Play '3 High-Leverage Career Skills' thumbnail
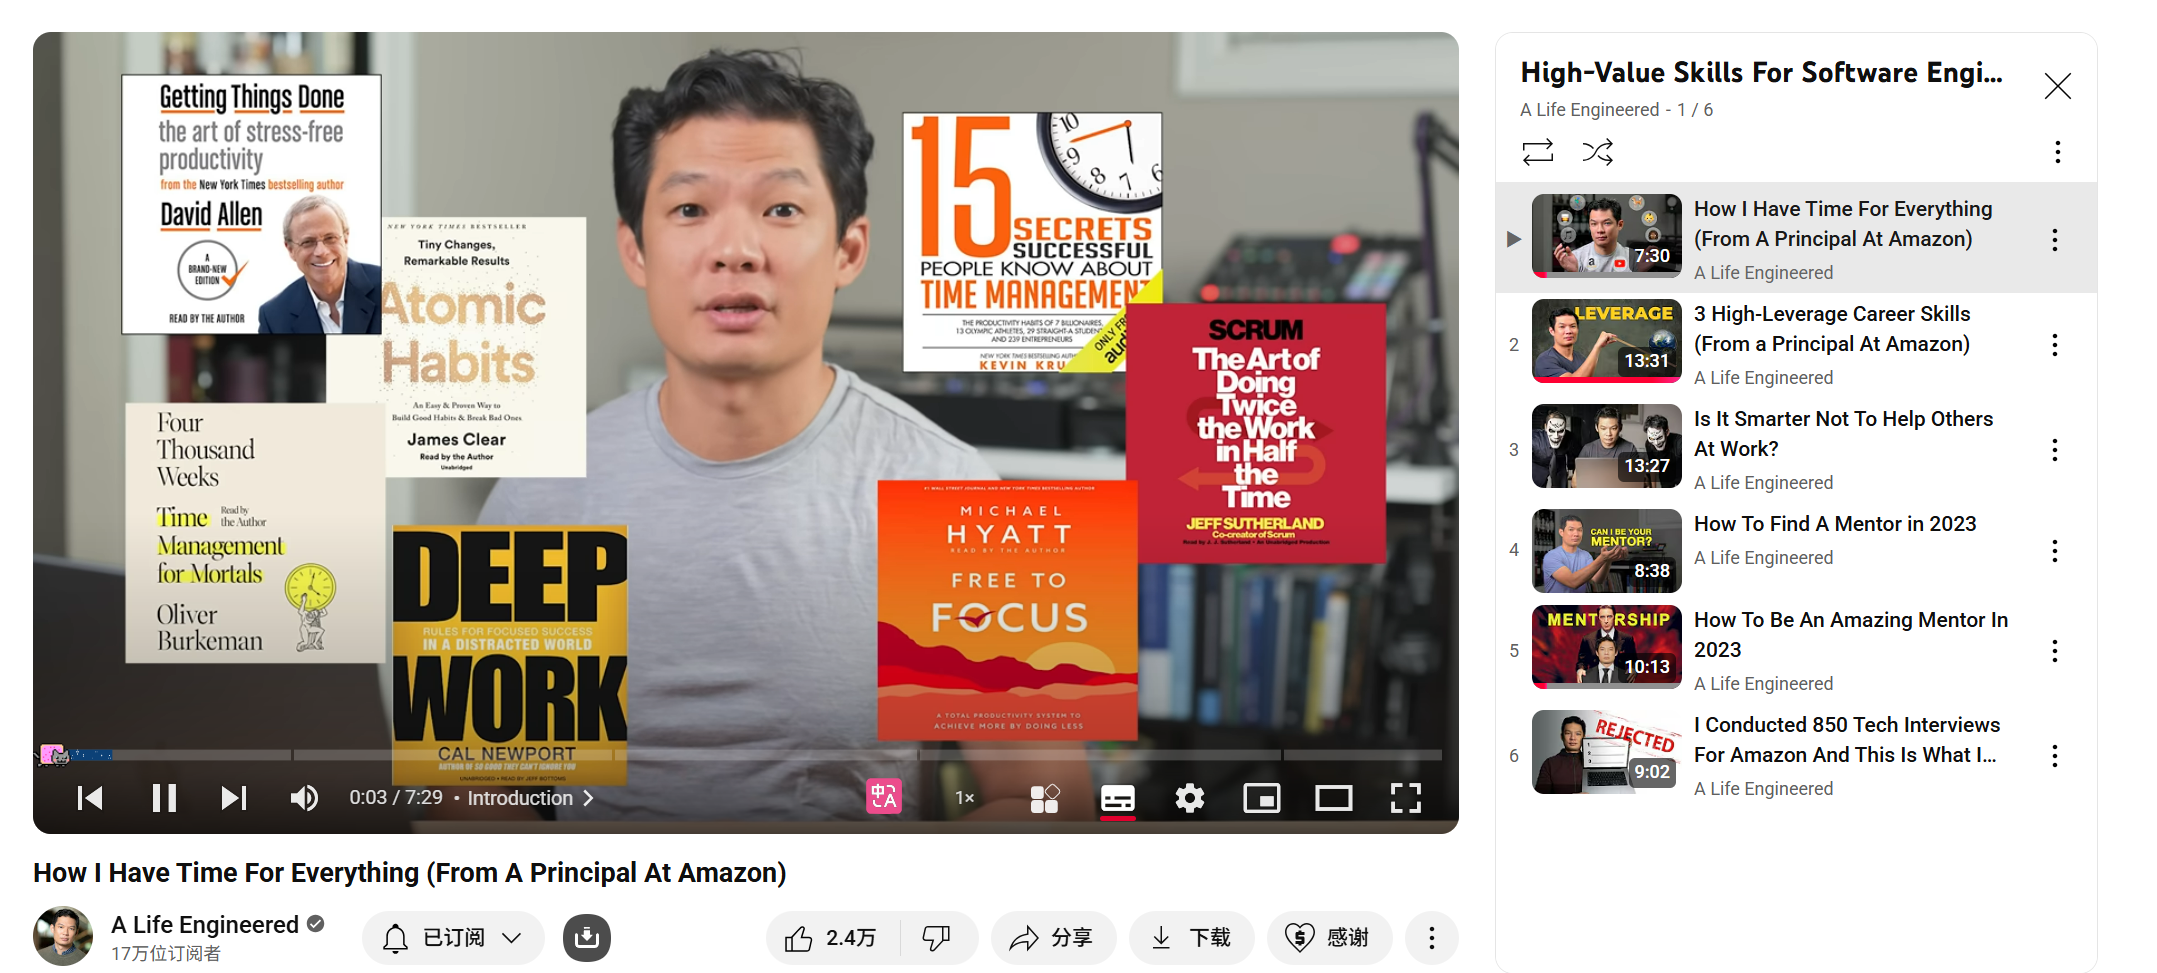The image size is (2157, 973). (1607, 341)
